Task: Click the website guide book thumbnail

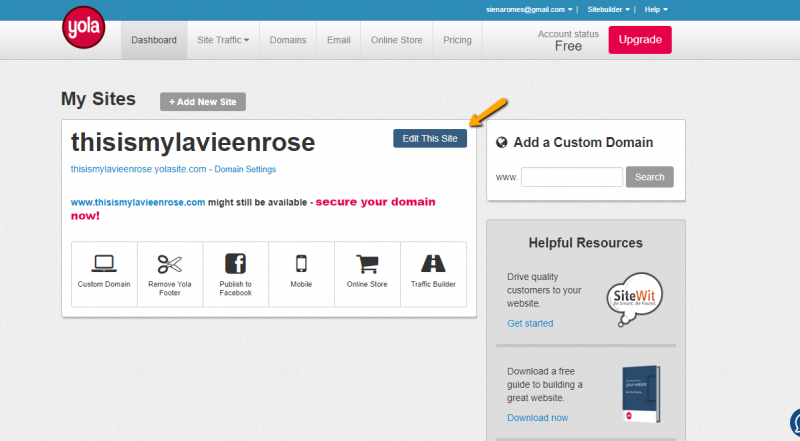Action: tap(640, 391)
